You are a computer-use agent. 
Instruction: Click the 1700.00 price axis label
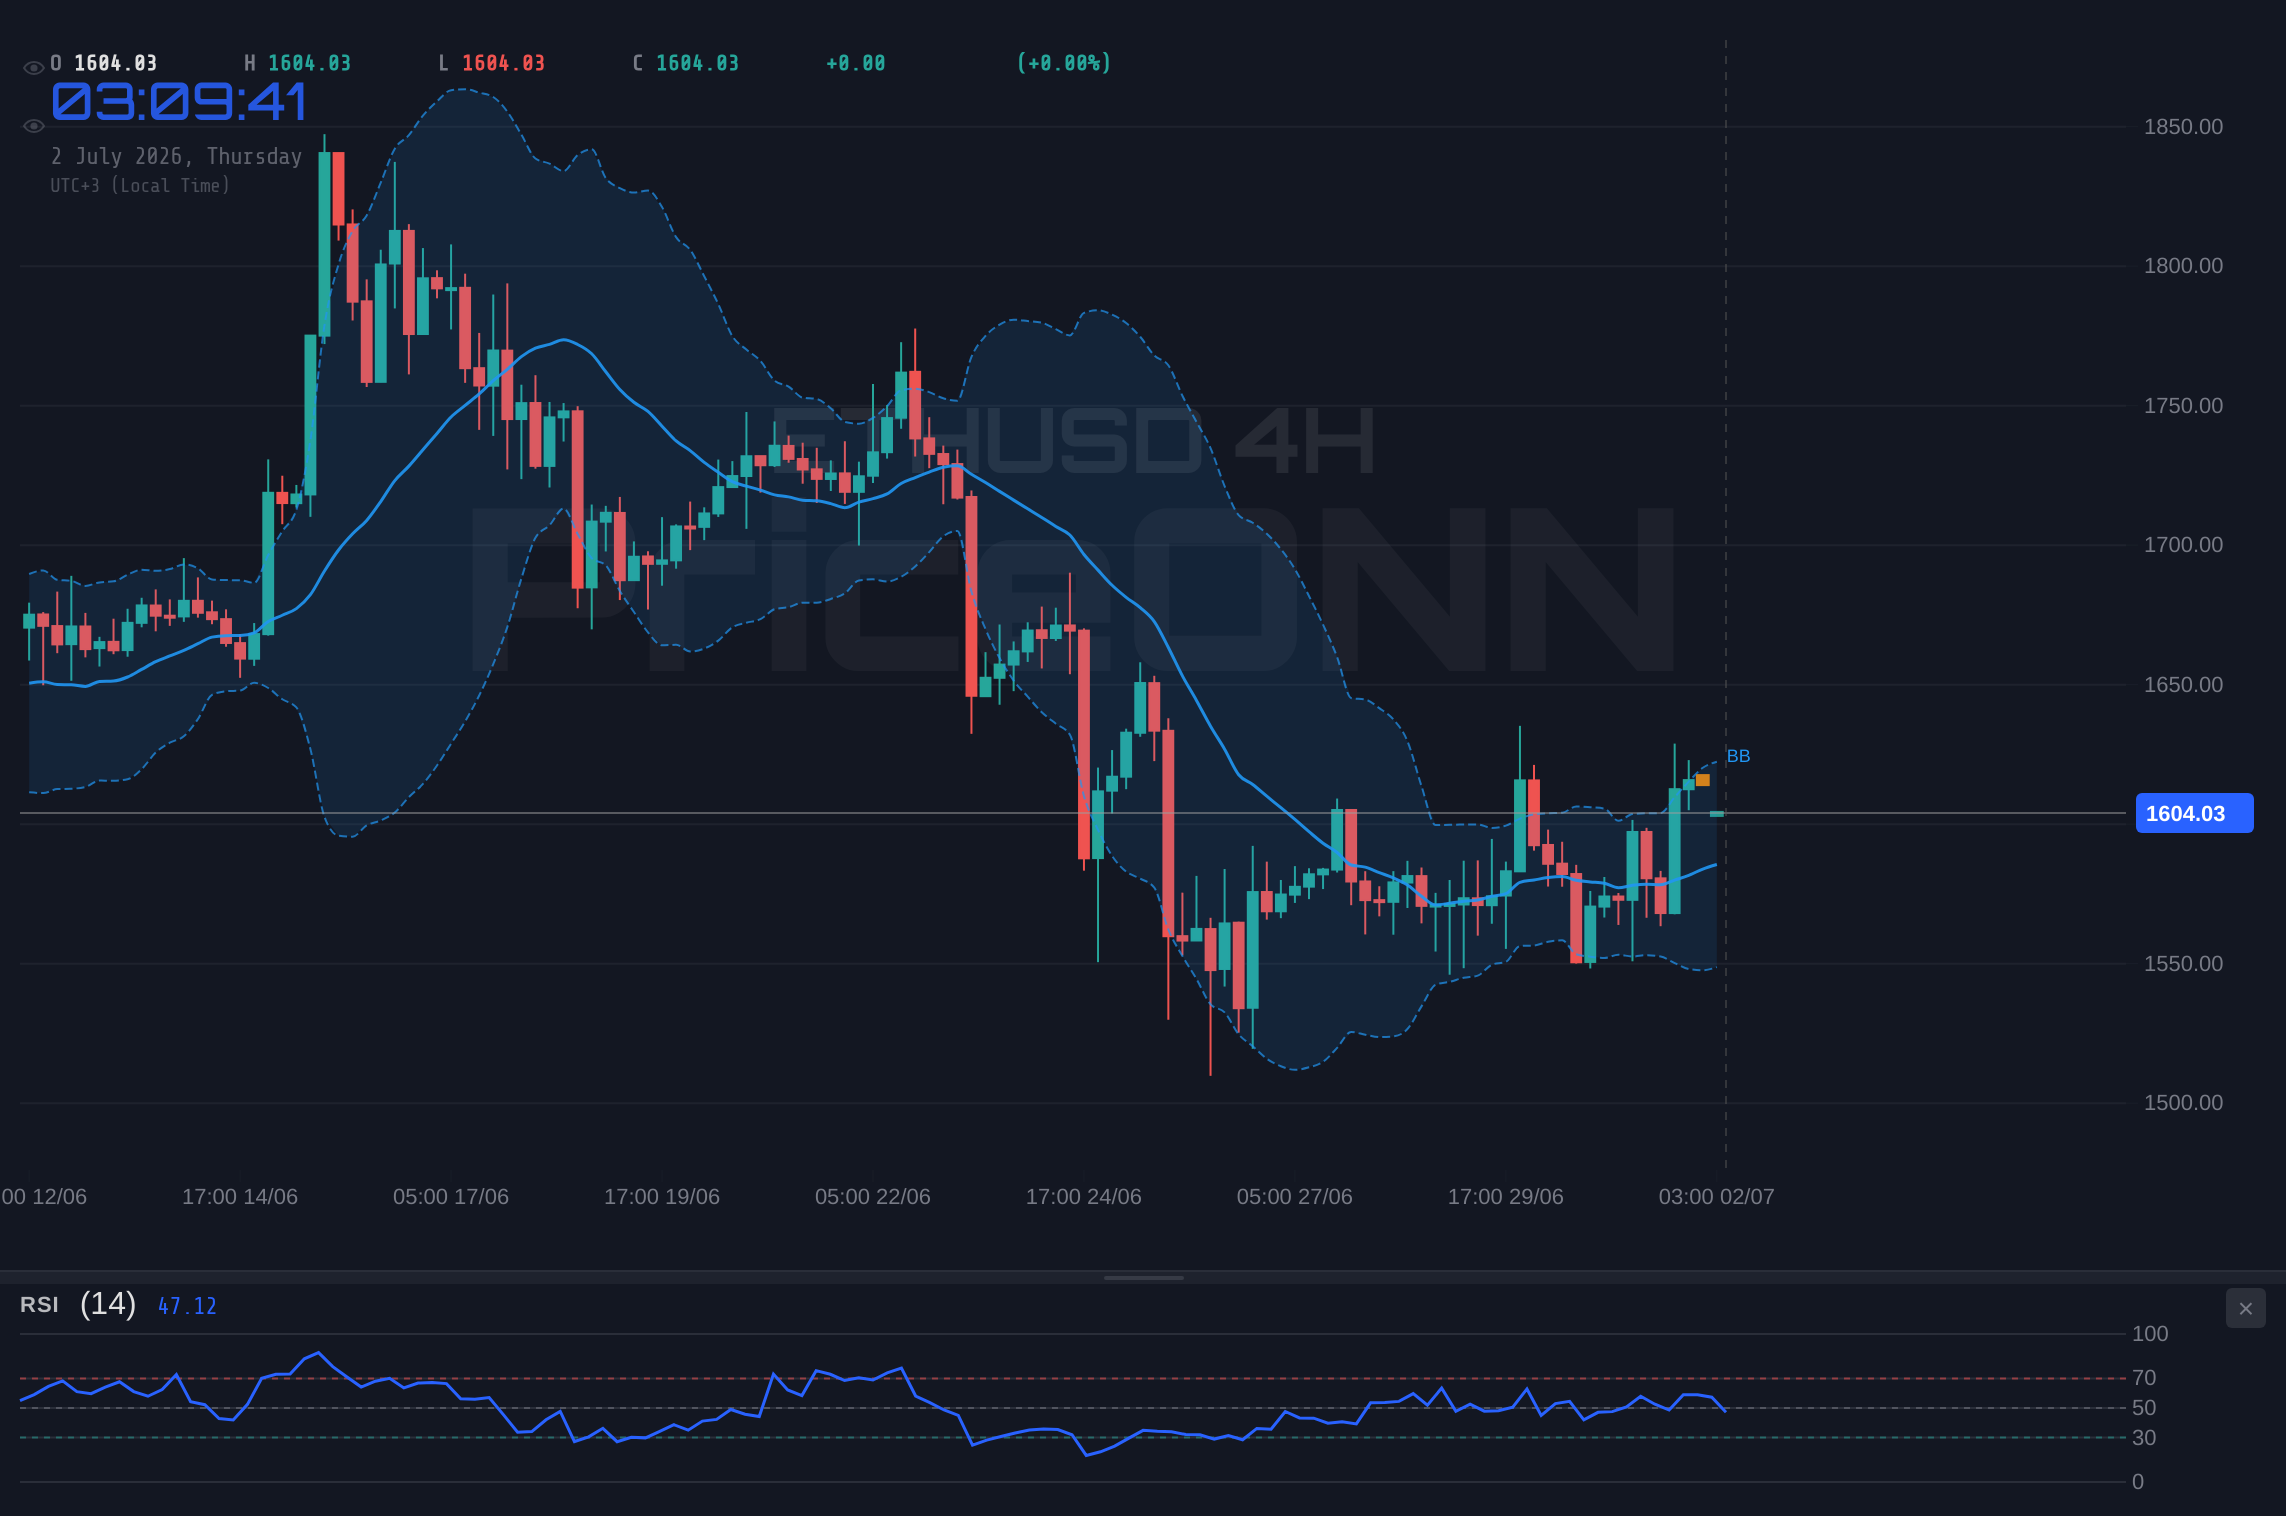pos(2183,545)
